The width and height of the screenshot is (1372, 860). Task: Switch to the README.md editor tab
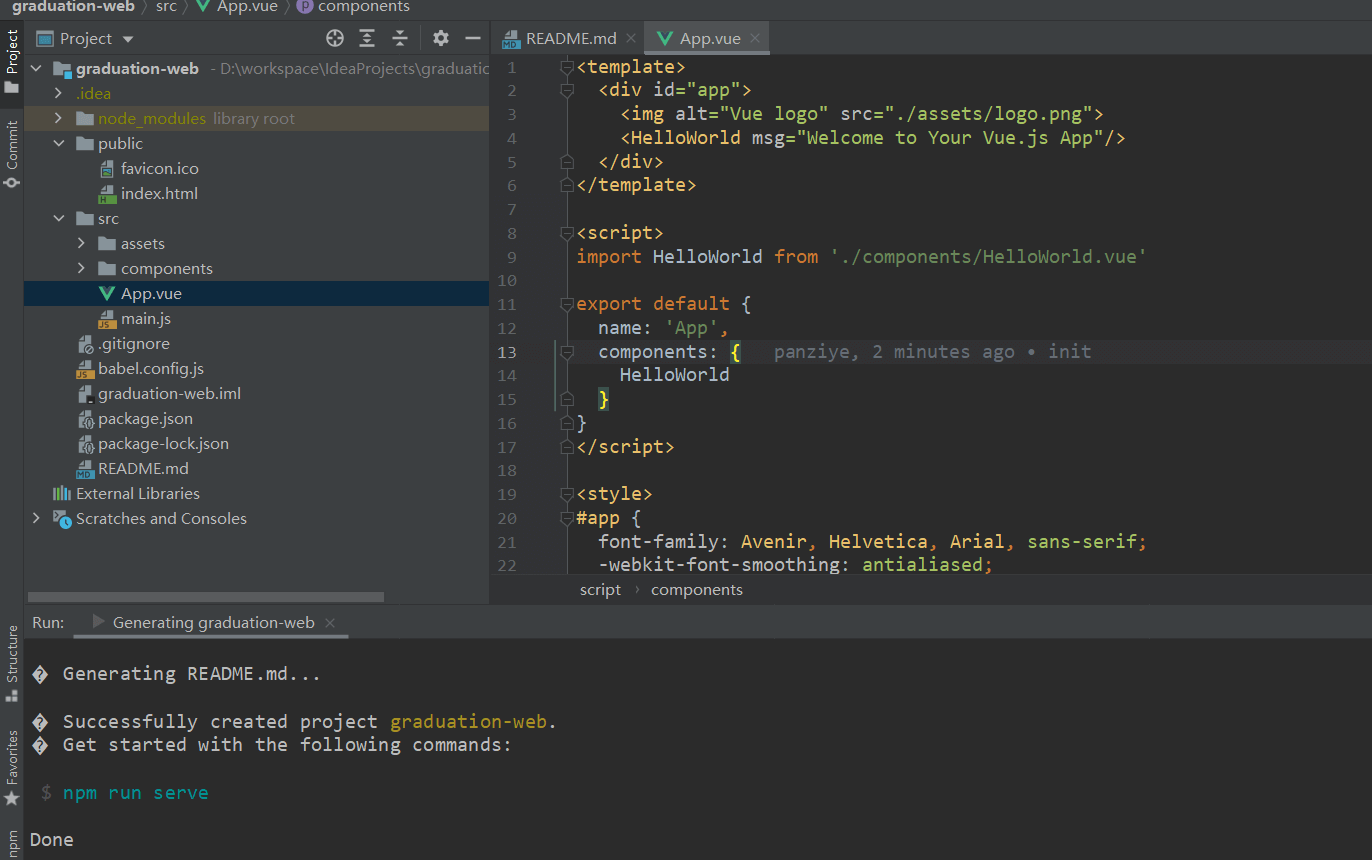[570, 38]
